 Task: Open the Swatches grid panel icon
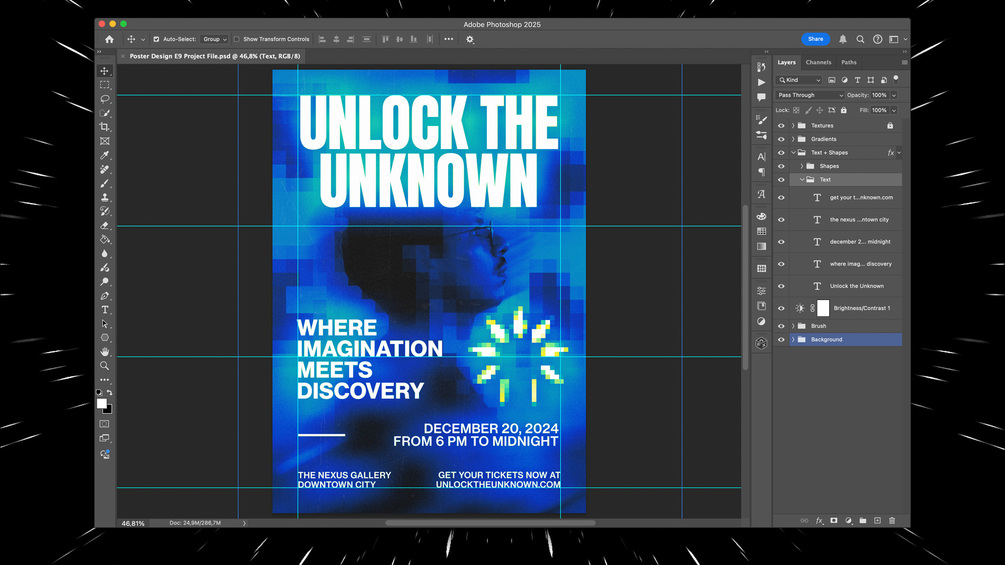(x=761, y=231)
